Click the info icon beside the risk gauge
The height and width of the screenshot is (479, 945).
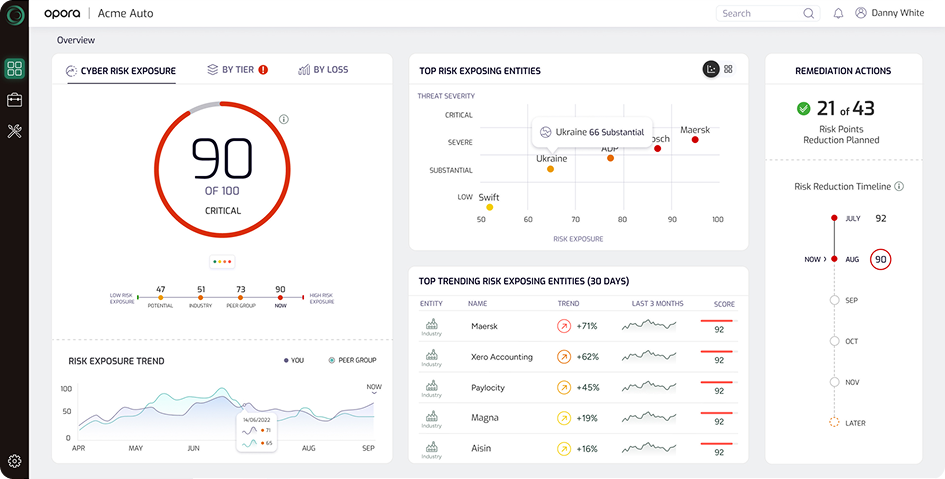click(284, 119)
